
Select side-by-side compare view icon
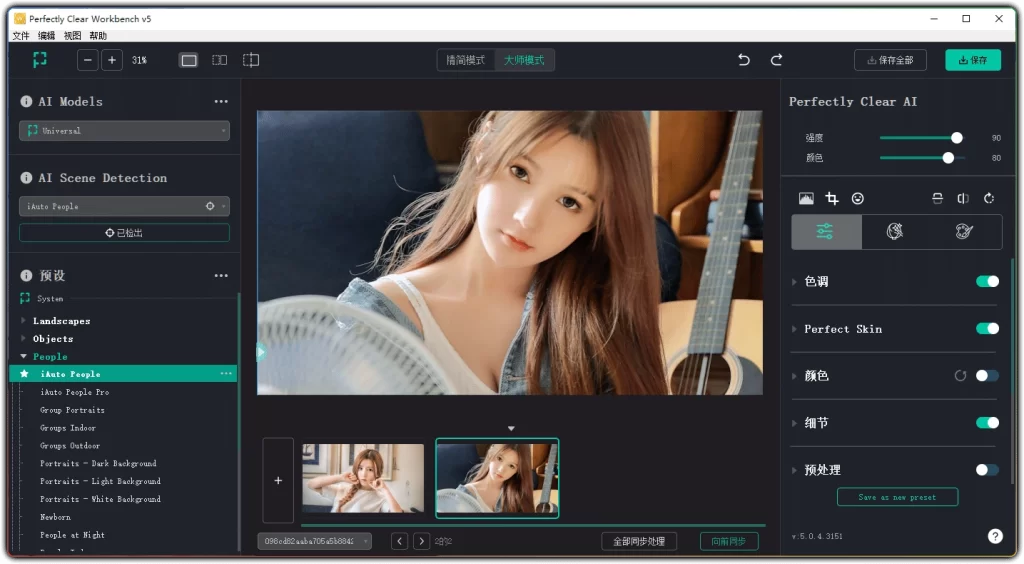pyautogui.click(x=219, y=60)
